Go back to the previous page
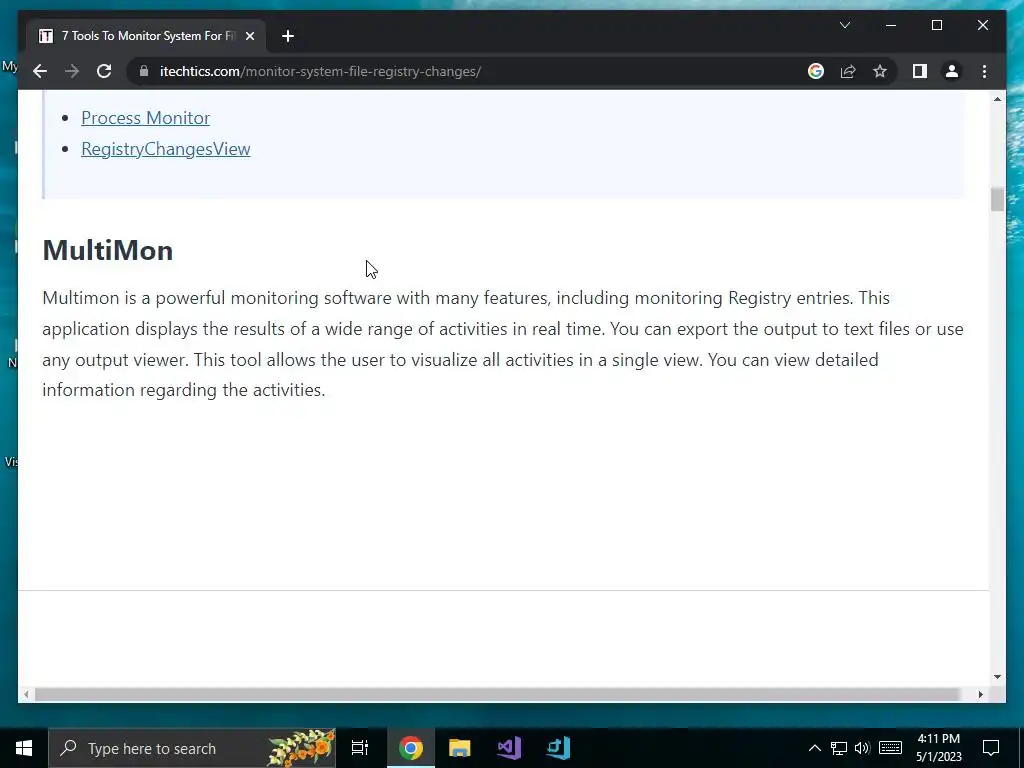Image resolution: width=1024 pixels, height=768 pixels. [x=40, y=71]
